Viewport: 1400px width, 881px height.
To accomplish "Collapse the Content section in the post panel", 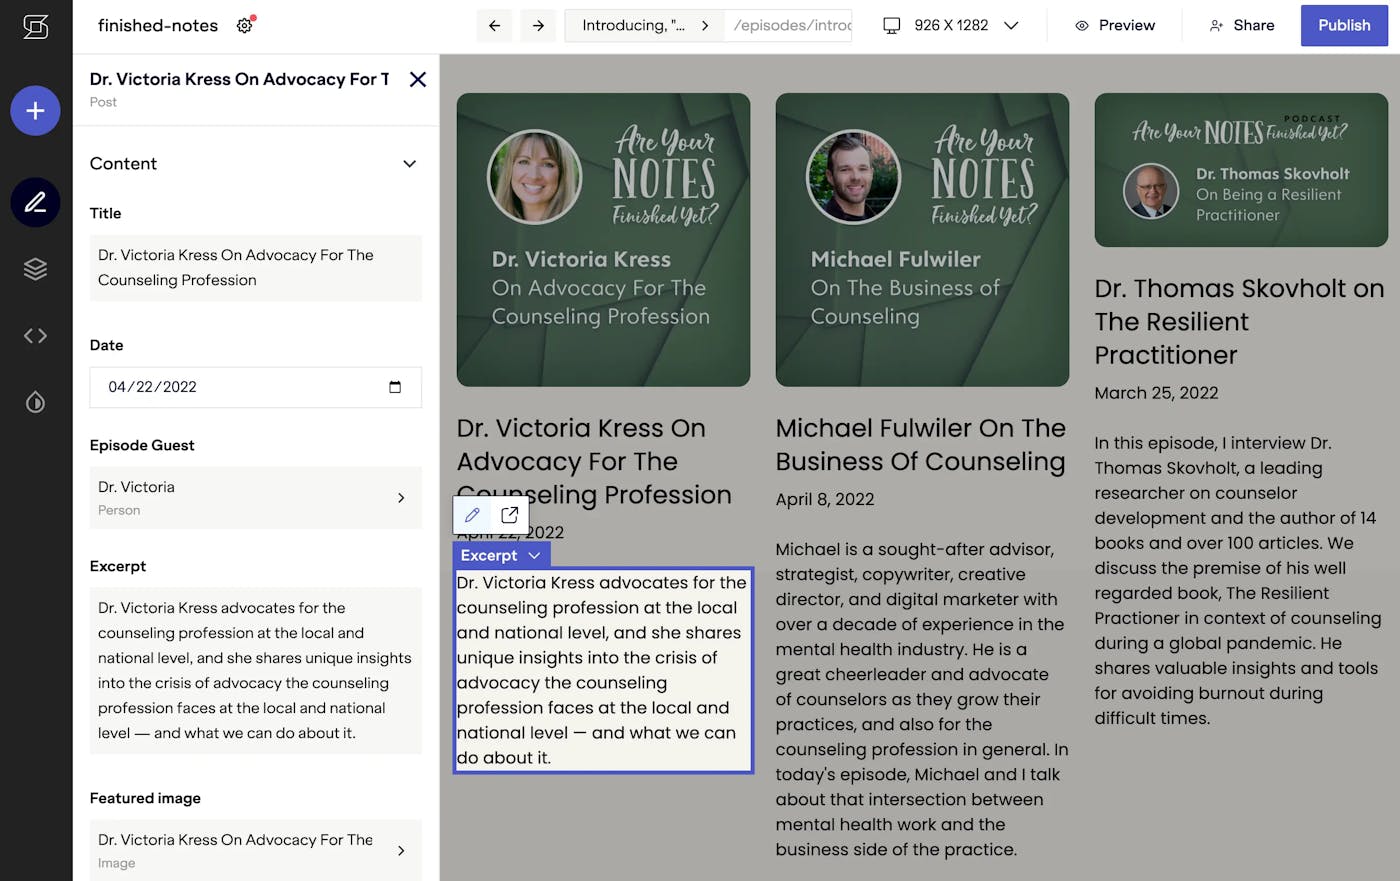I will (x=409, y=163).
